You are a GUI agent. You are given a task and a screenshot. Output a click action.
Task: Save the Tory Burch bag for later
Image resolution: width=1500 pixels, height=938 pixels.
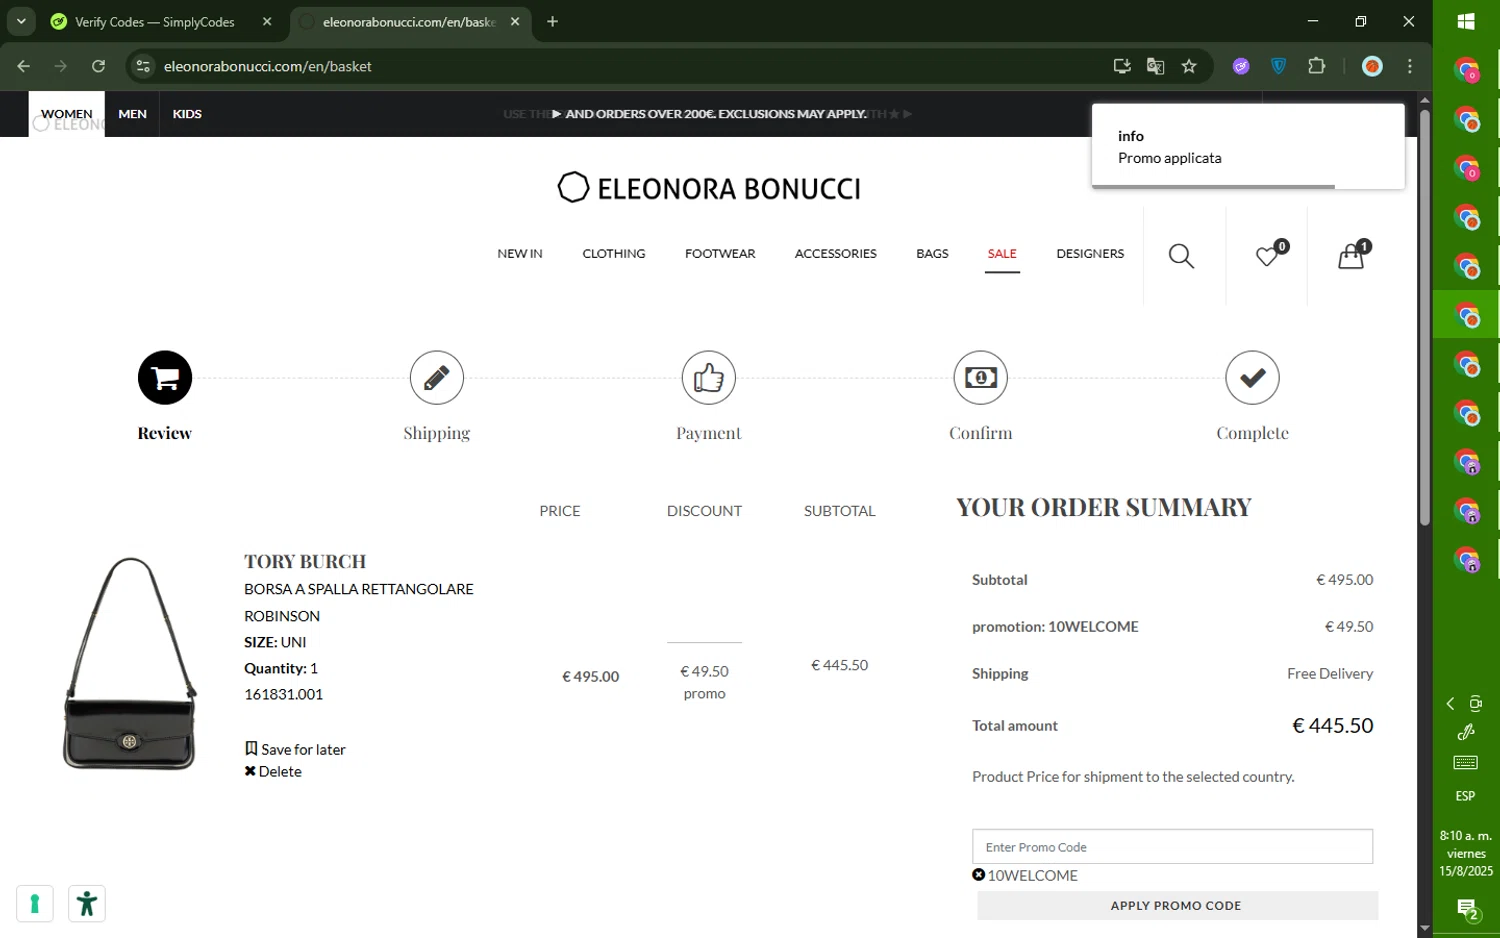tap(295, 749)
